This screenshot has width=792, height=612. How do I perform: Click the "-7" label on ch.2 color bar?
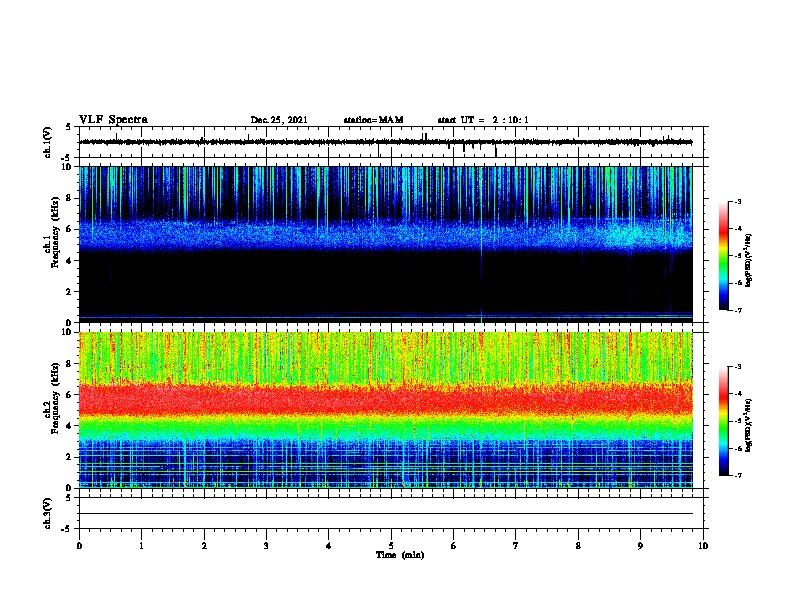[737, 475]
